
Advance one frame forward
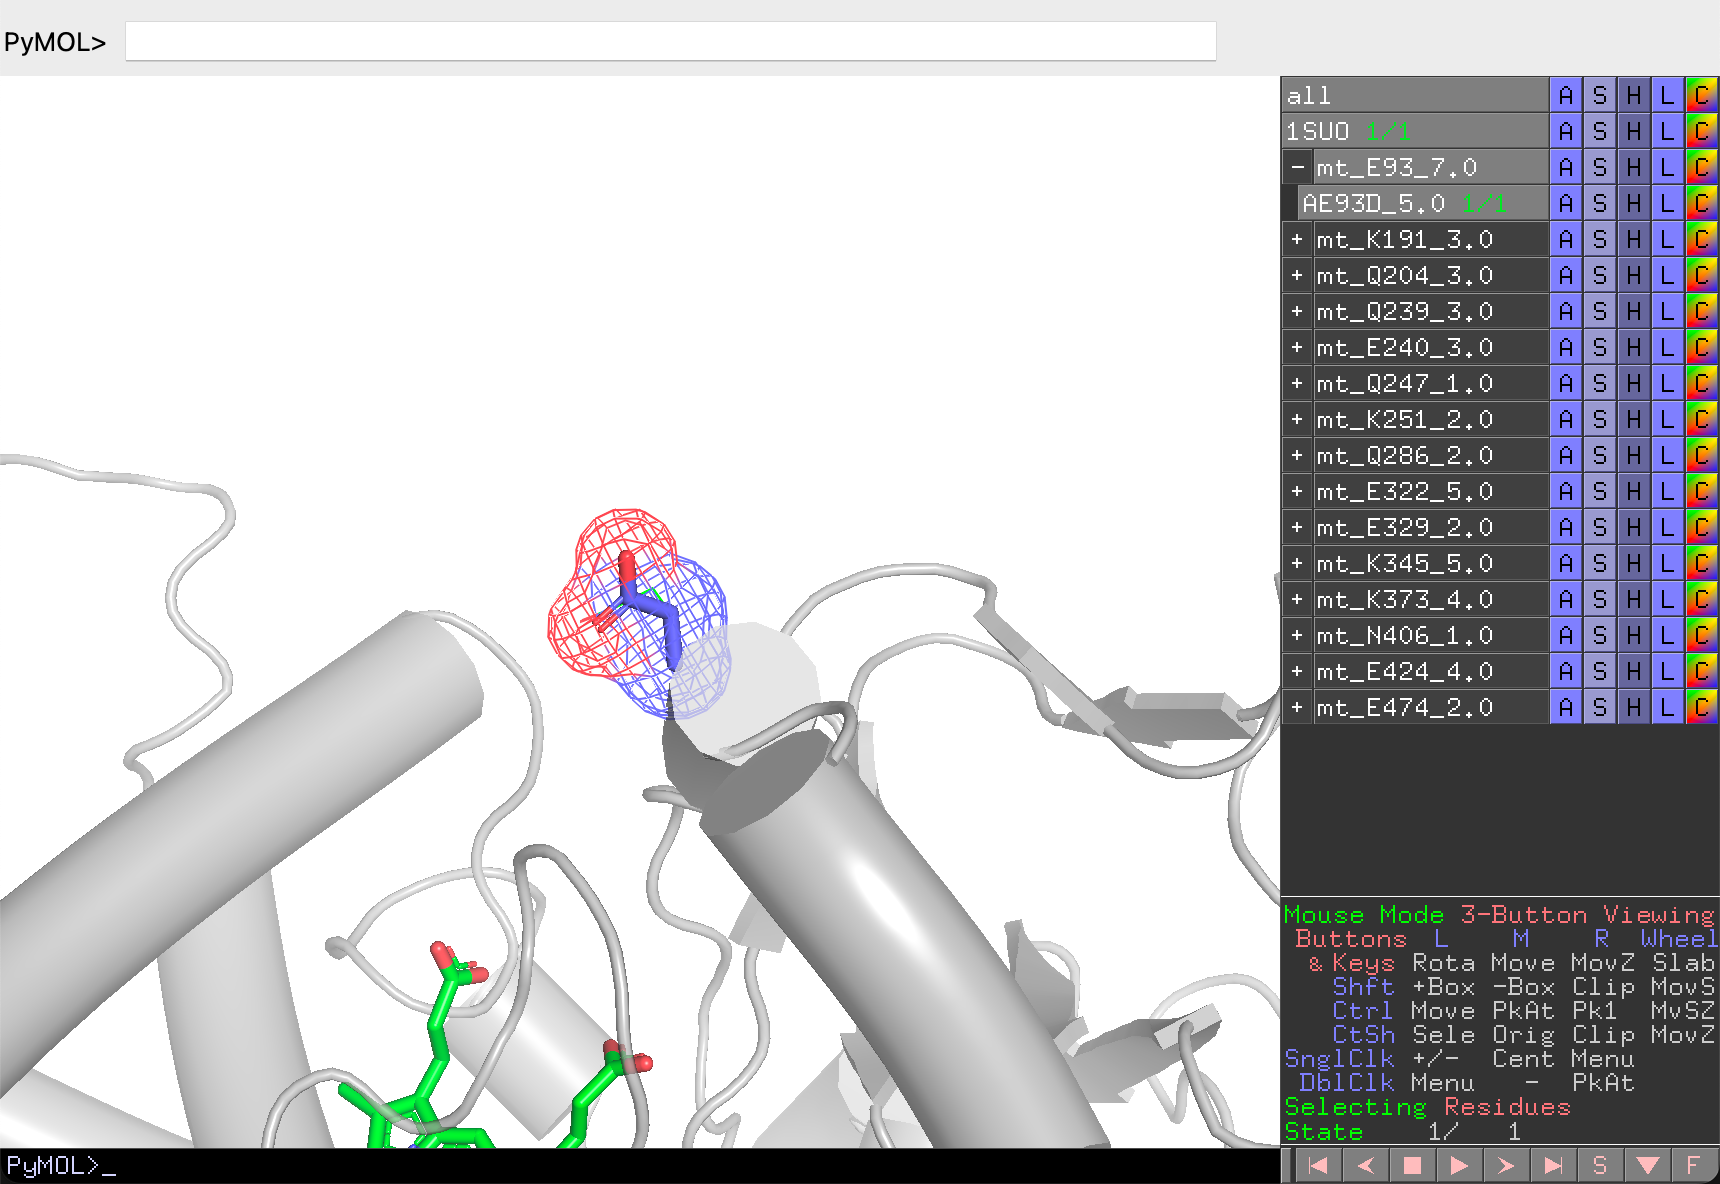click(x=1506, y=1165)
